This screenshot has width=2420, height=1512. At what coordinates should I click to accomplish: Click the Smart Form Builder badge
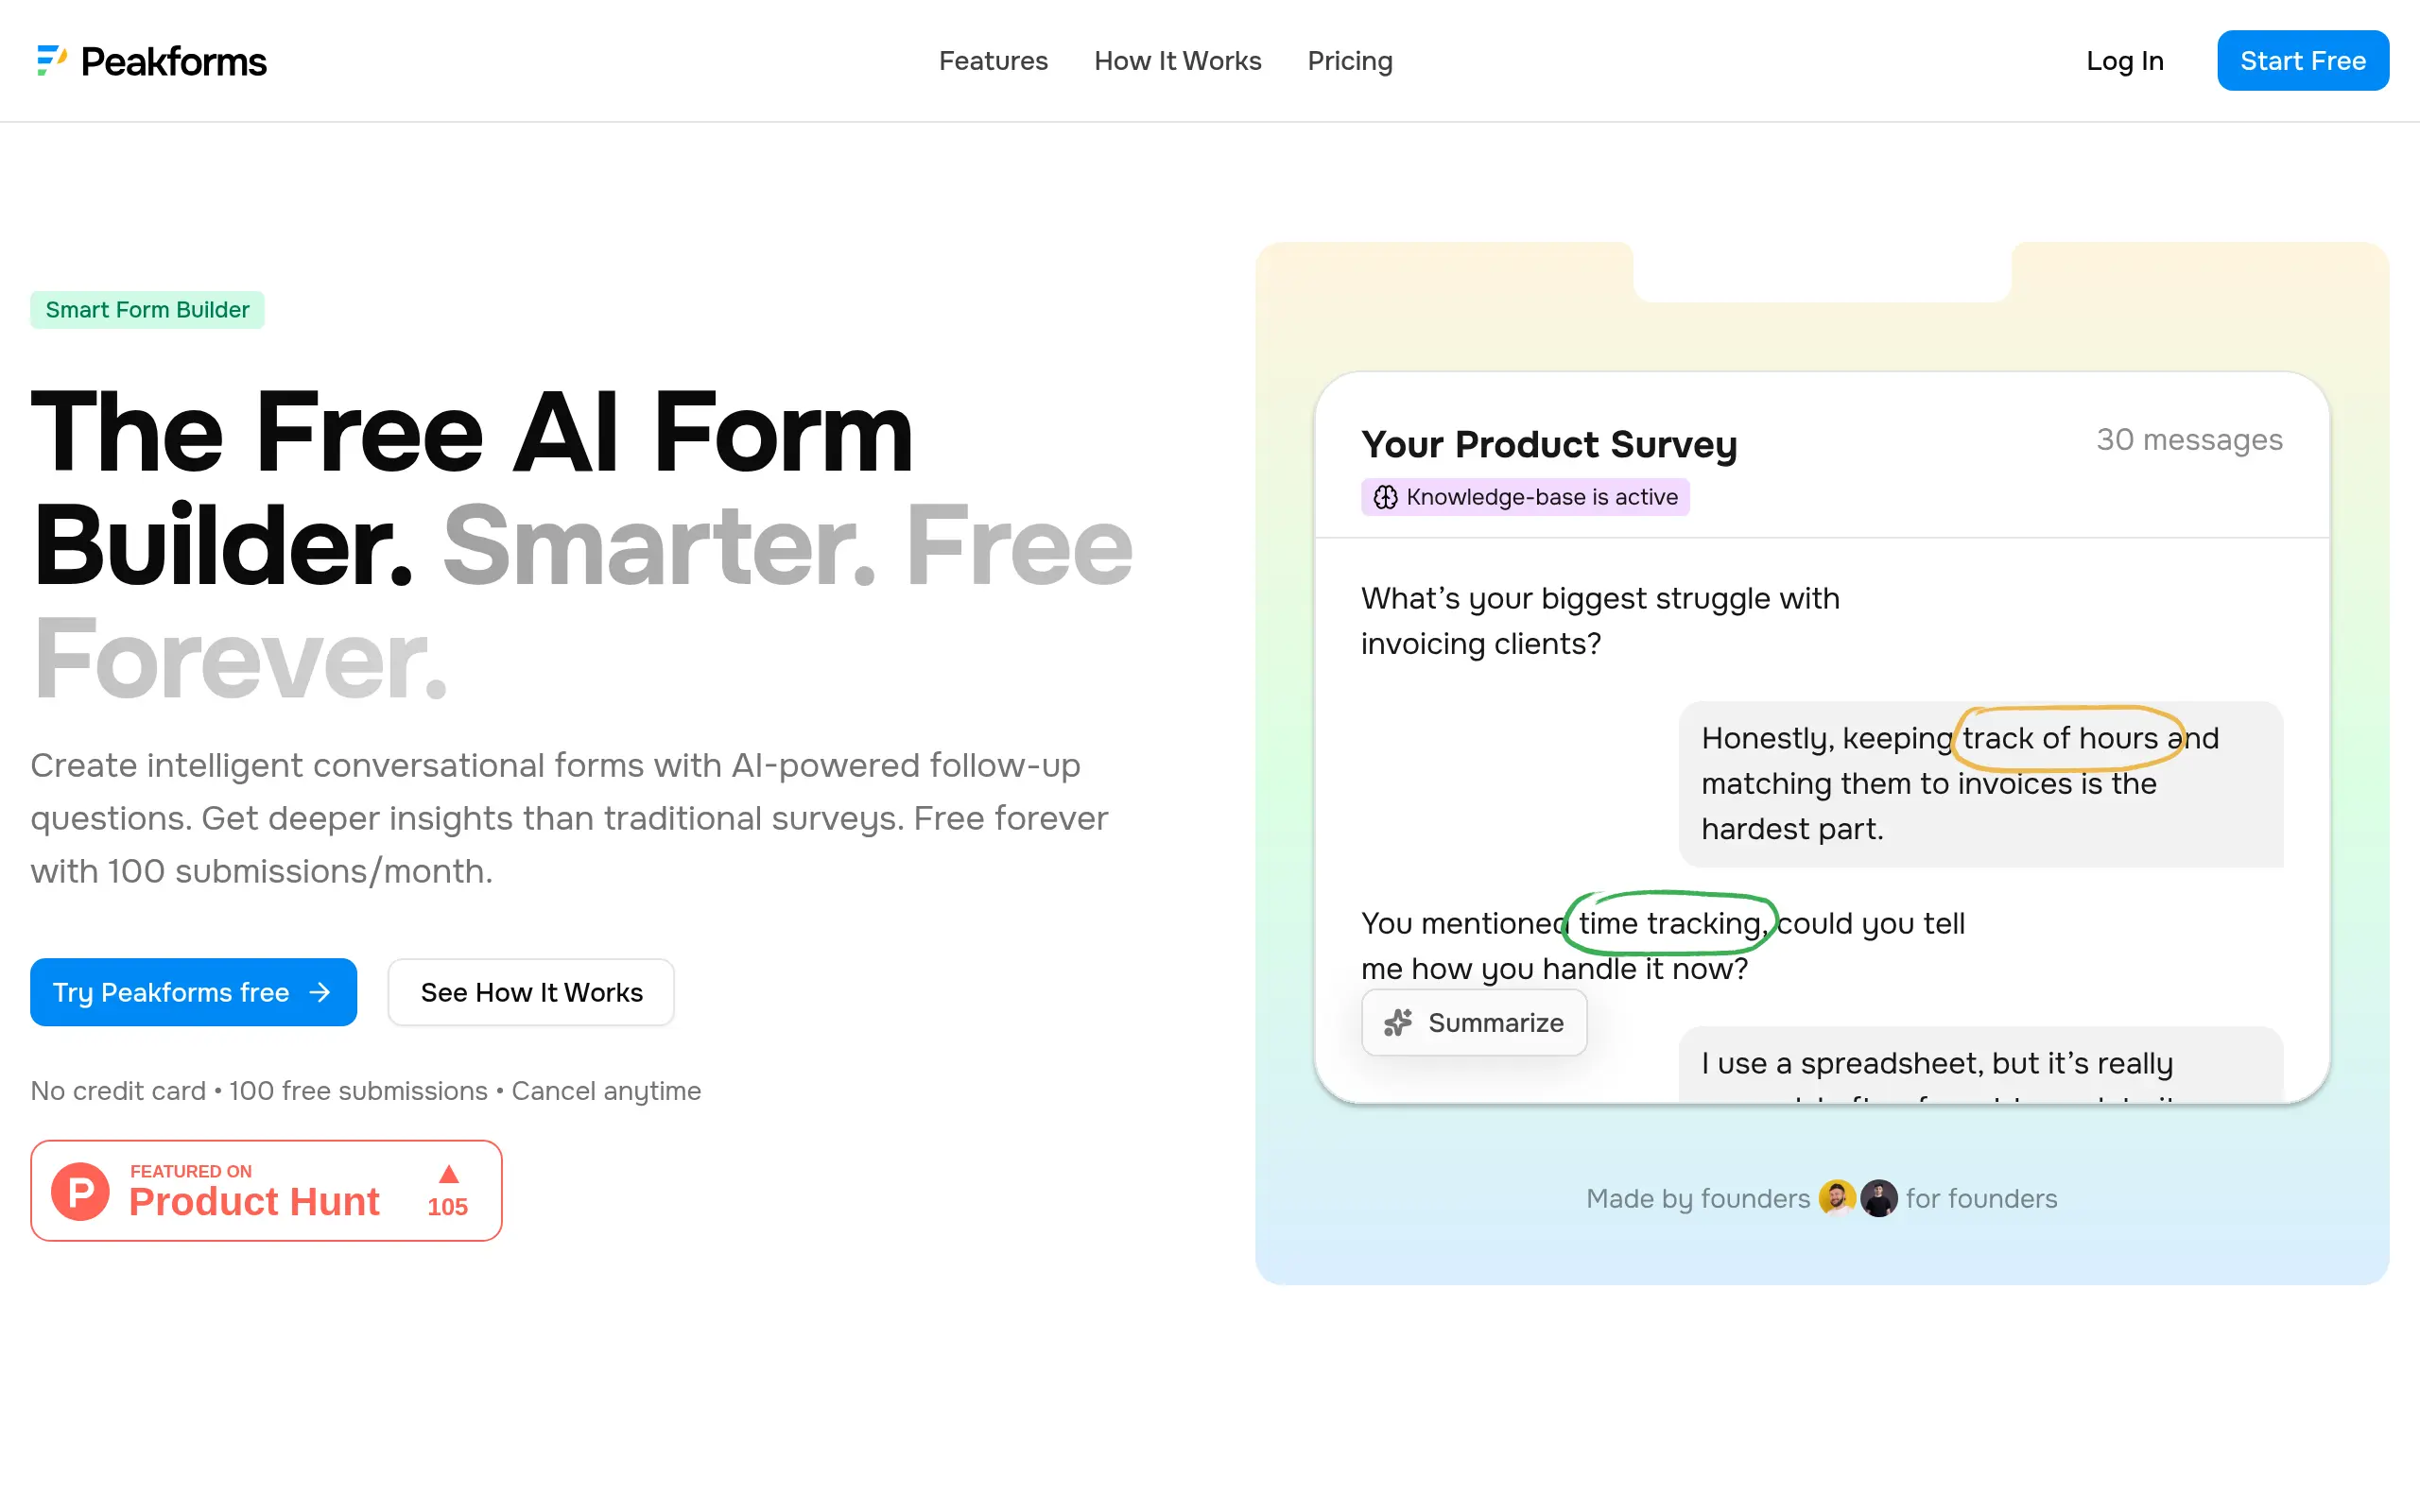coord(147,310)
